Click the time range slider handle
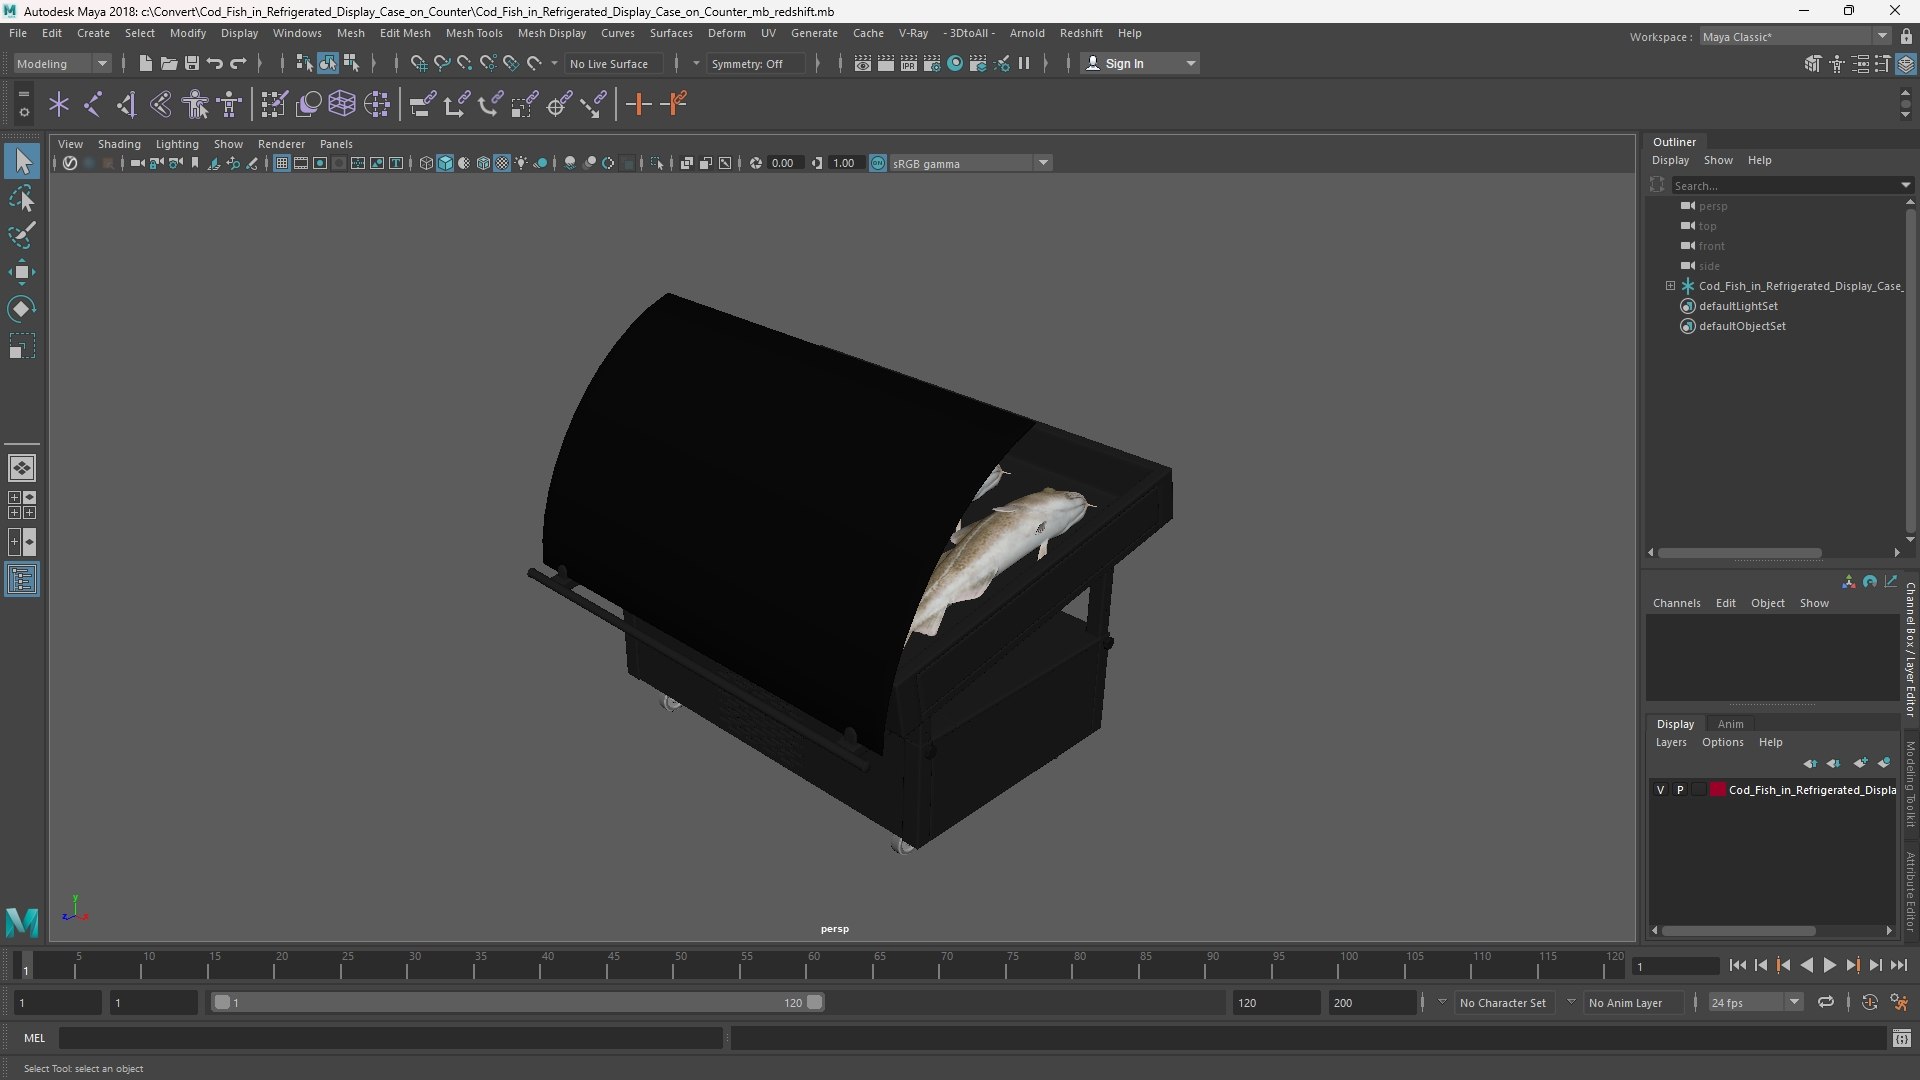The height and width of the screenshot is (1080, 1920). 815,1002
